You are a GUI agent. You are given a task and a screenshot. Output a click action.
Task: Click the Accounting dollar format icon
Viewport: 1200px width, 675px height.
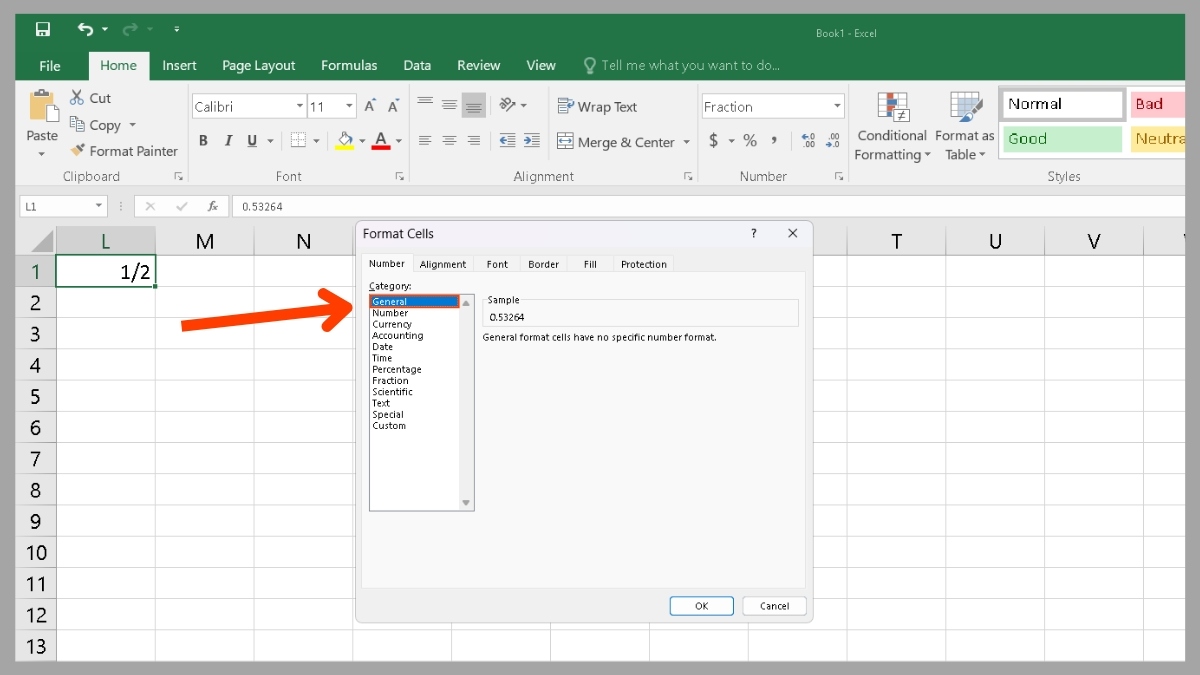[713, 141]
